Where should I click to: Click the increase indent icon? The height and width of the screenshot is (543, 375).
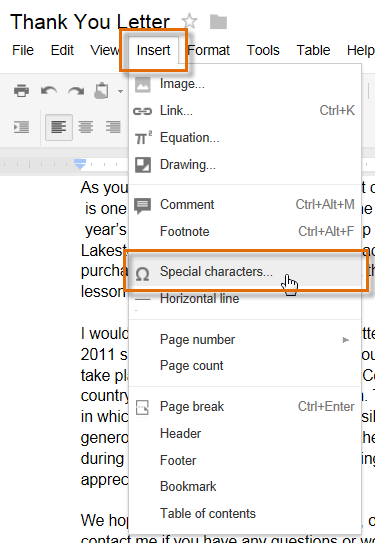(21, 127)
